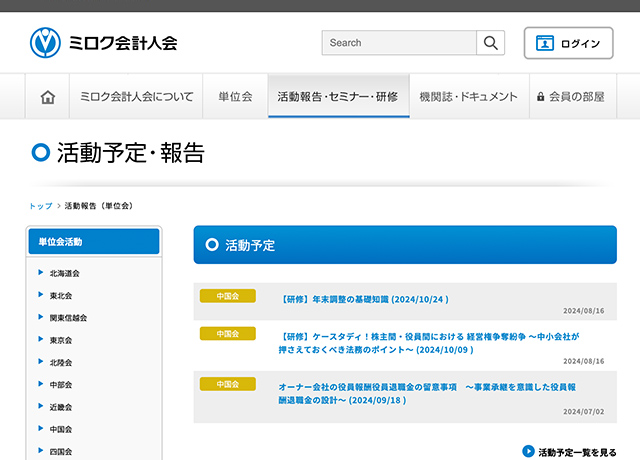This screenshot has height=460, width=640.
Task: Click 中国会 tag on 年末調整 row
Action: [x=228, y=296]
